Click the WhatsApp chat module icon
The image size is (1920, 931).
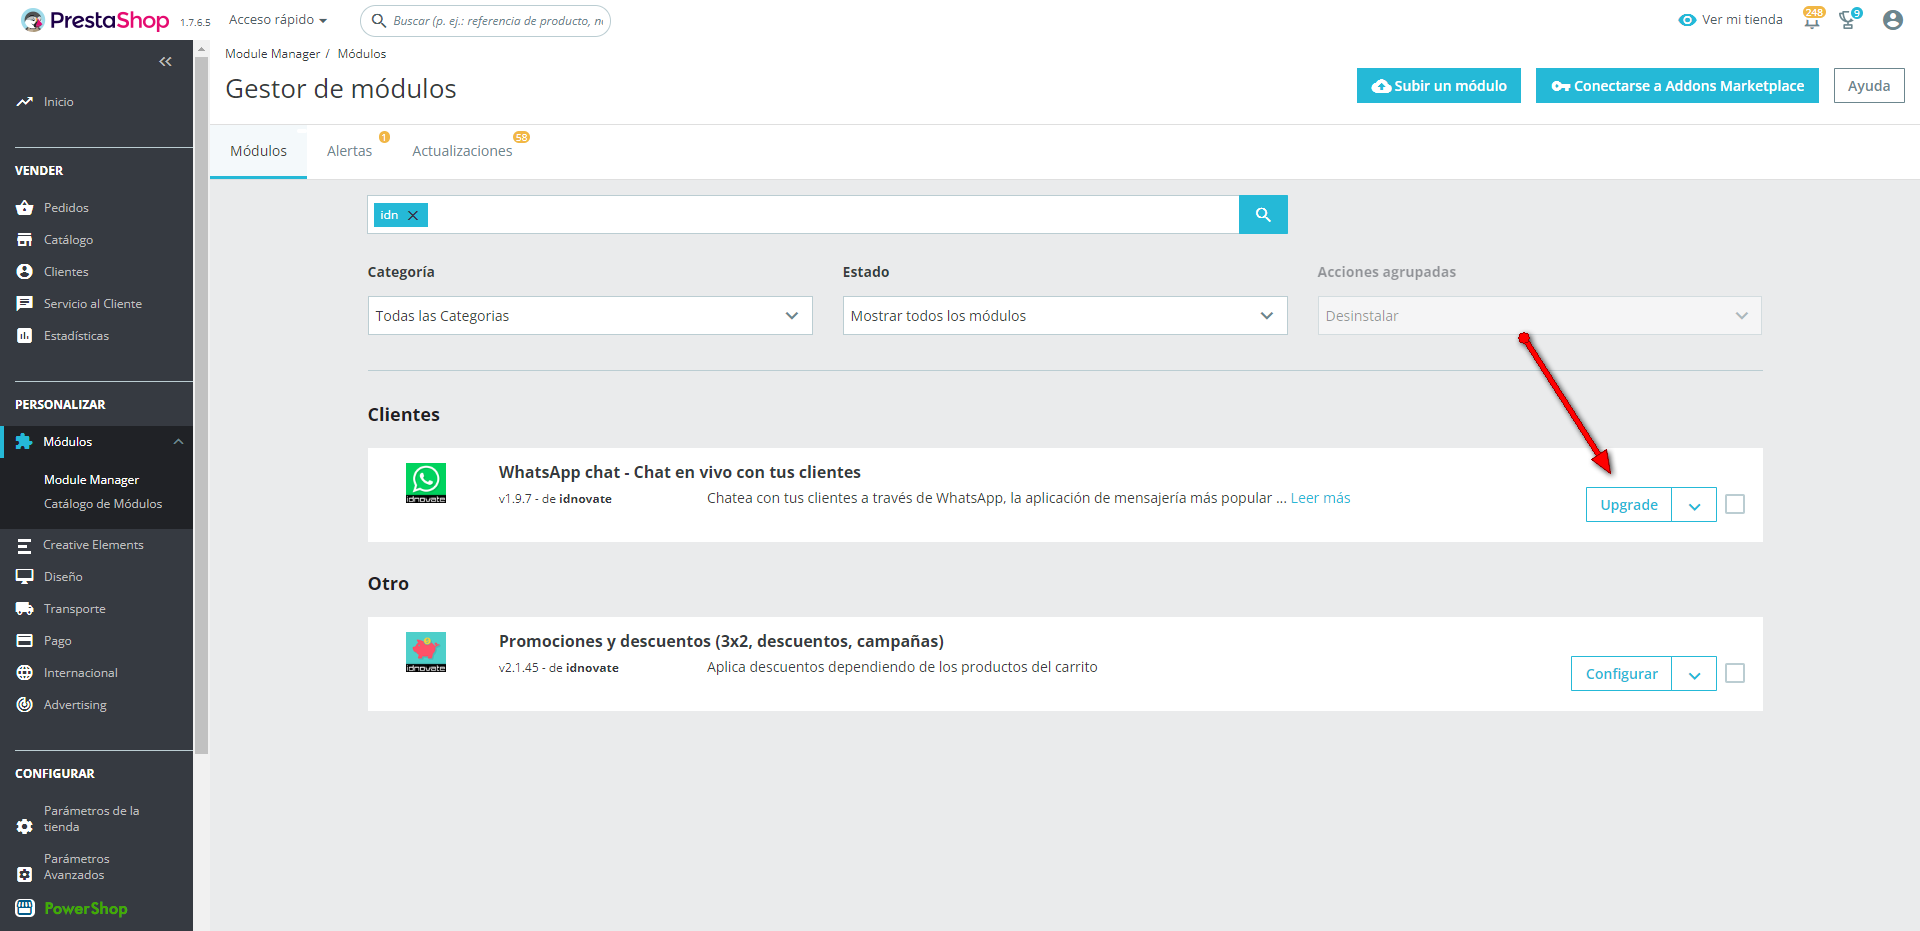coord(426,483)
